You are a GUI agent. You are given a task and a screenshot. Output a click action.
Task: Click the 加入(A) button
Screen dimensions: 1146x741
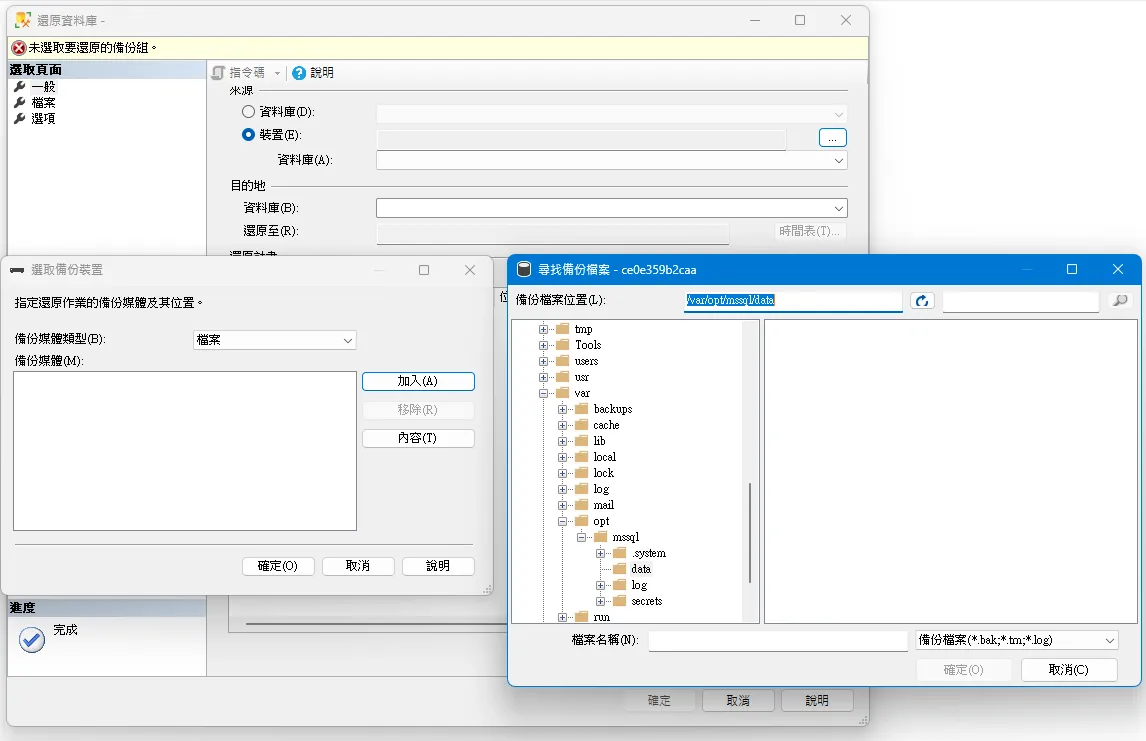pos(418,381)
